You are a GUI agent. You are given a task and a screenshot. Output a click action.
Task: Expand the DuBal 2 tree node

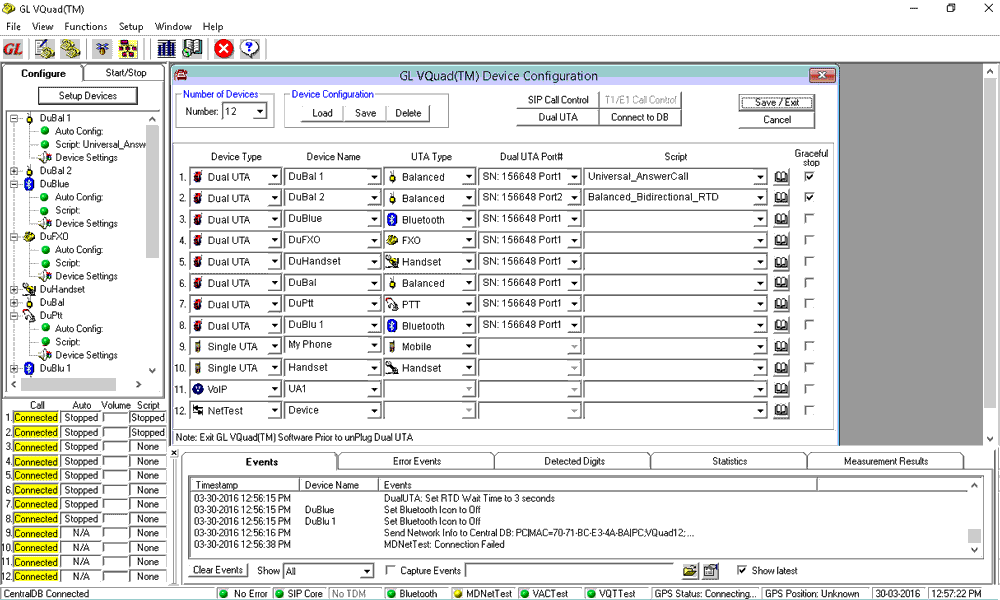pyautogui.click(x=14, y=171)
